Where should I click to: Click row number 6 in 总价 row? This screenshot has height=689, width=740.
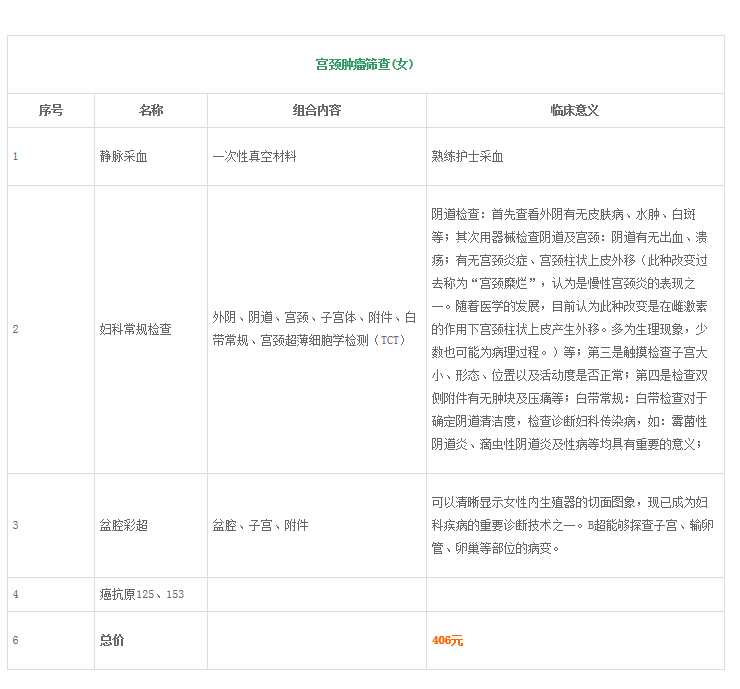point(16,640)
